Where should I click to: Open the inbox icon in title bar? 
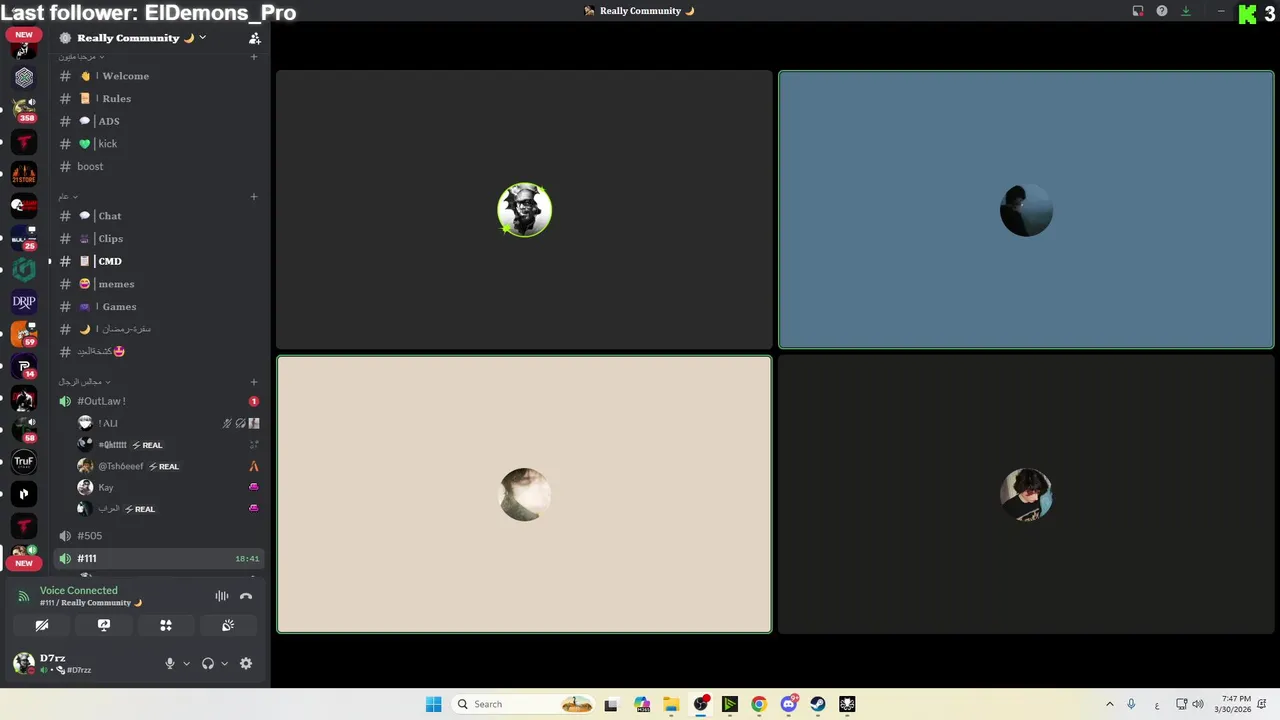[1138, 11]
